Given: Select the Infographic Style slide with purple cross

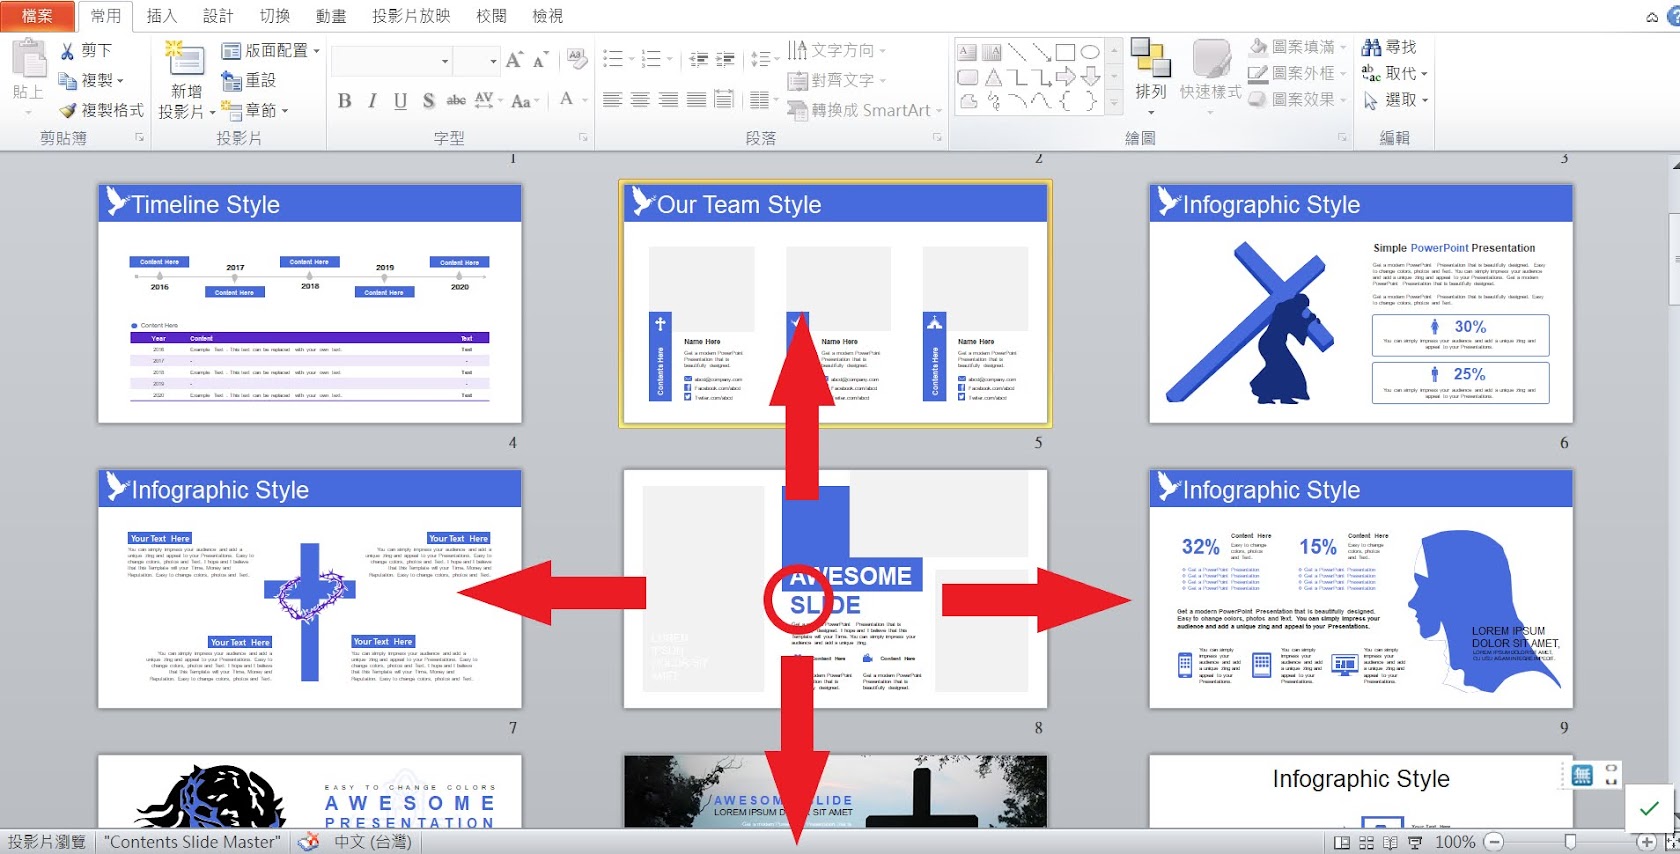Looking at the screenshot, I should (x=310, y=589).
